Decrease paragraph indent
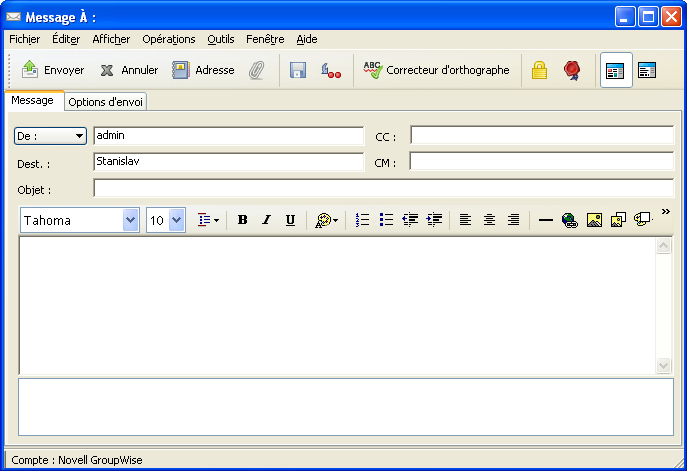 click(x=410, y=220)
